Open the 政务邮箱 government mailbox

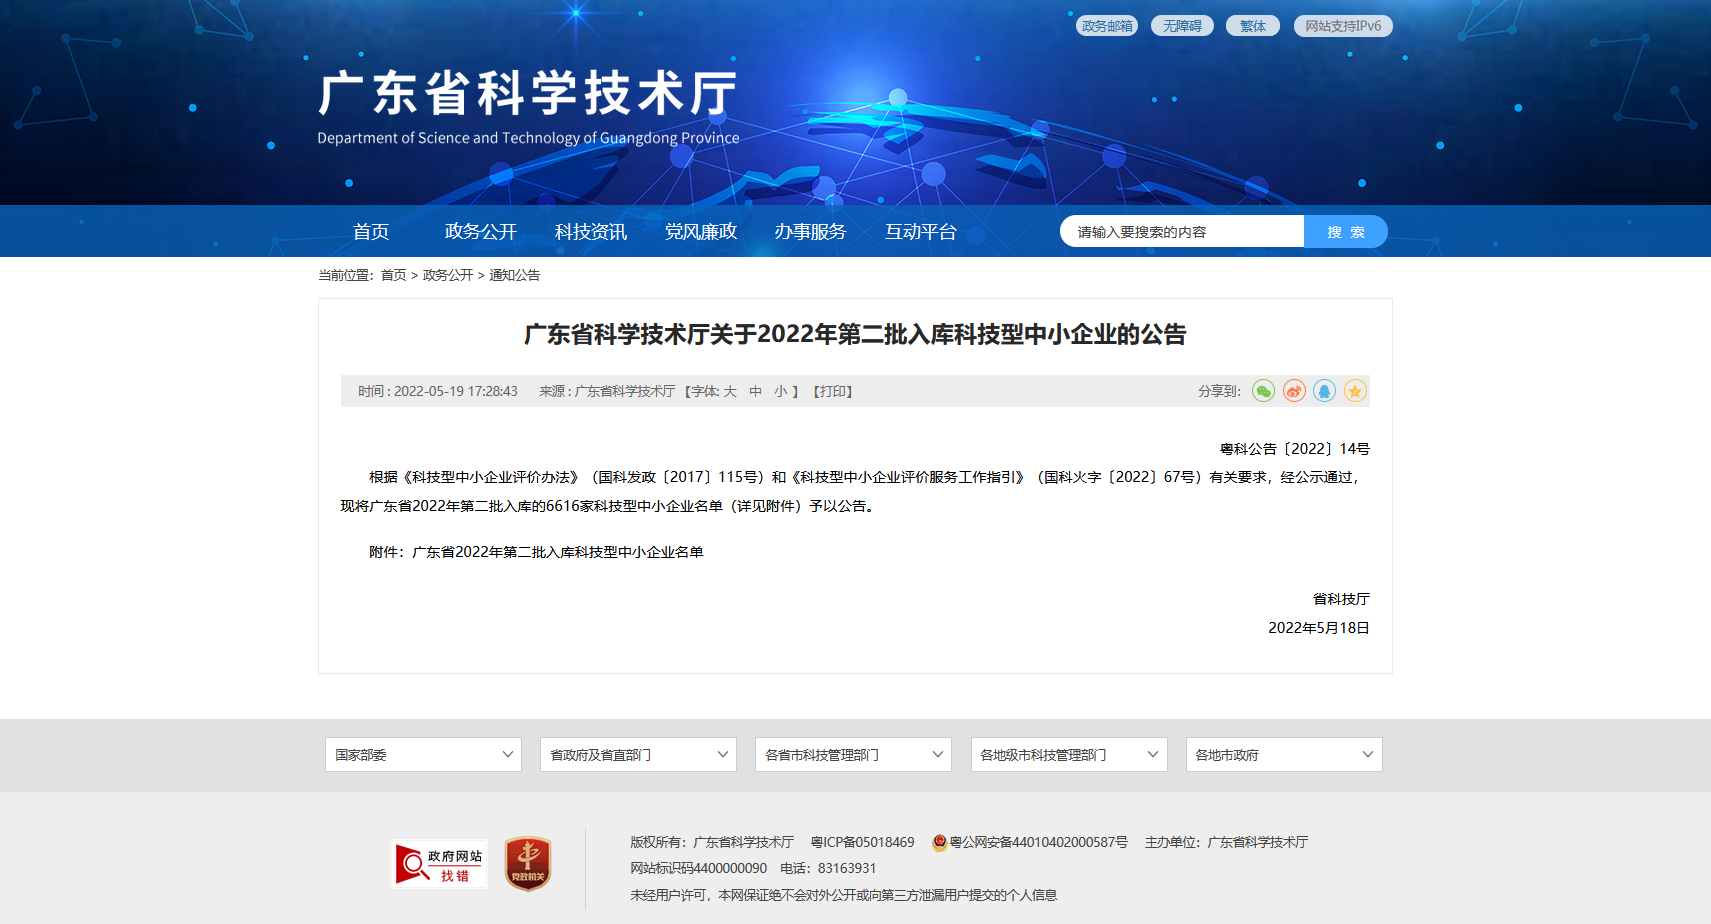point(1107,25)
